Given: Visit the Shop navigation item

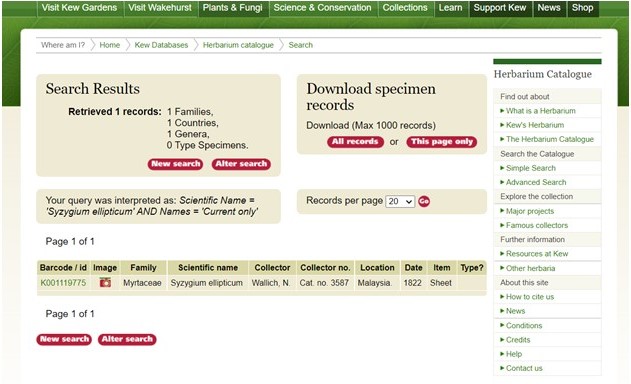Looking at the screenshot, I should click(x=582, y=8).
